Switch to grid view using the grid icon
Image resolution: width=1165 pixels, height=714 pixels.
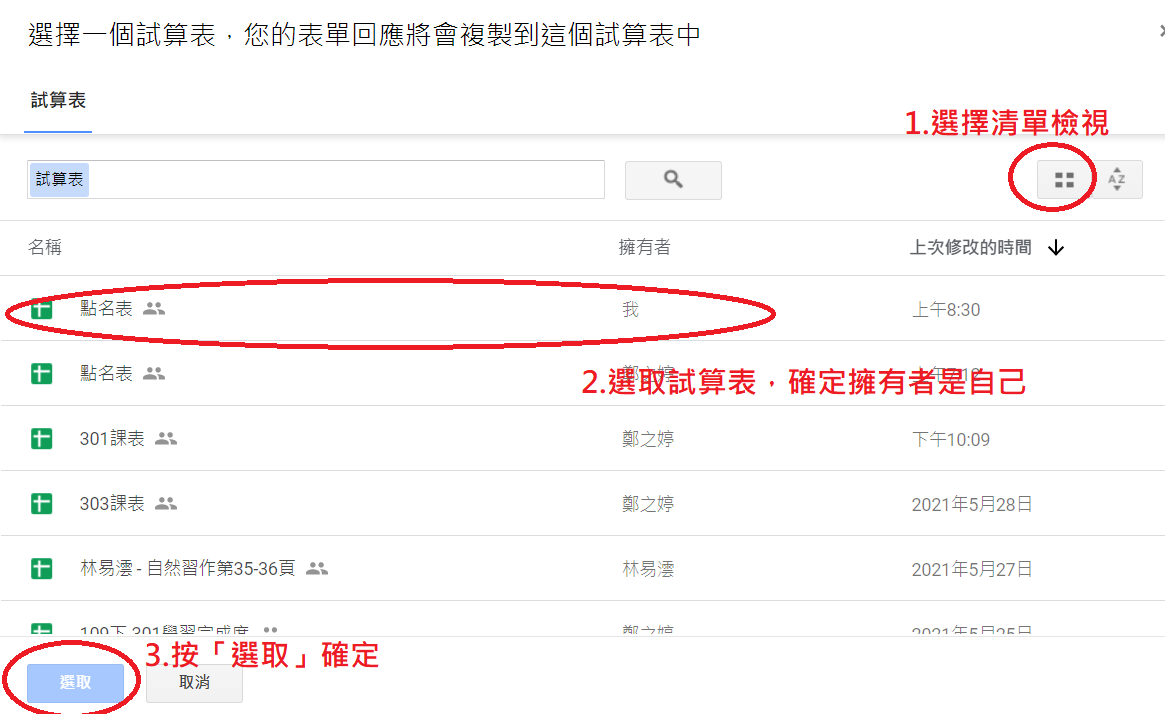(1064, 180)
